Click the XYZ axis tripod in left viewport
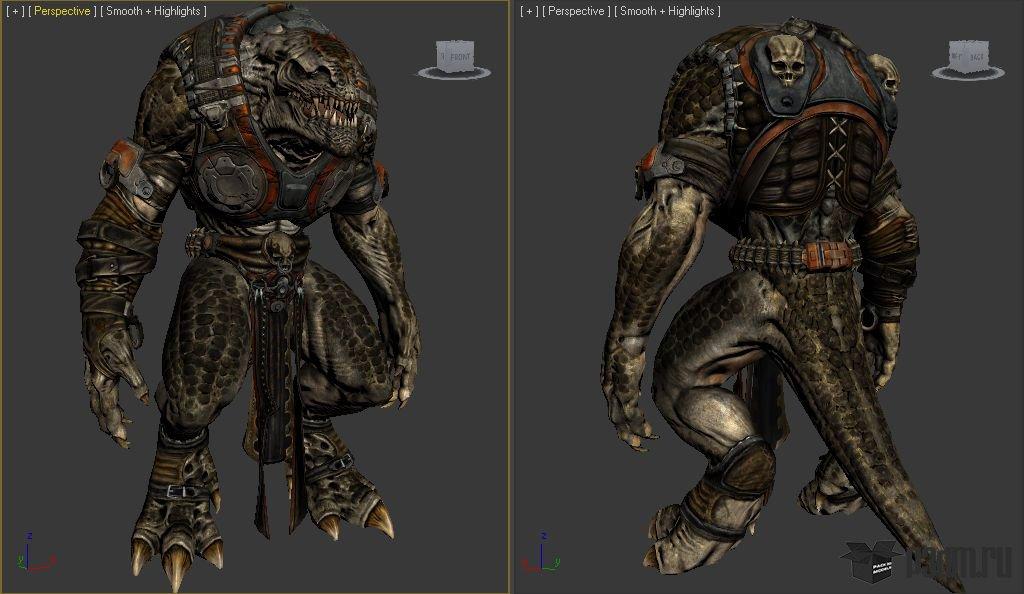 click(x=34, y=554)
